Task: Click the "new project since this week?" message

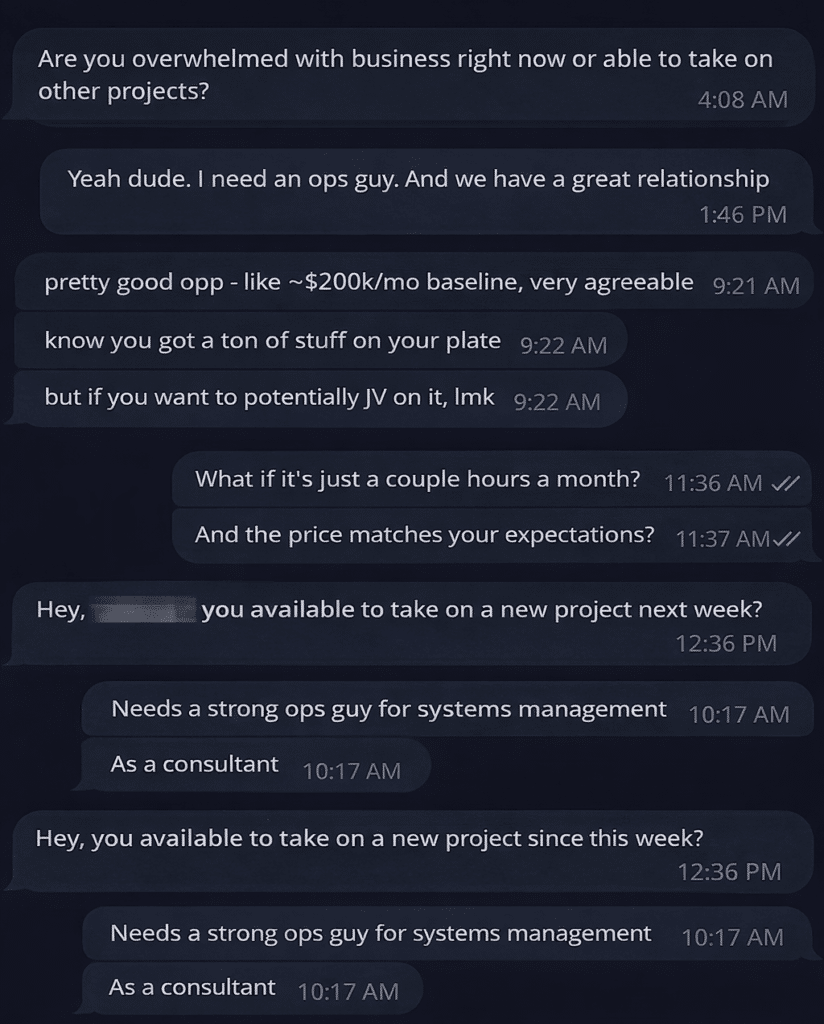Action: 369,838
